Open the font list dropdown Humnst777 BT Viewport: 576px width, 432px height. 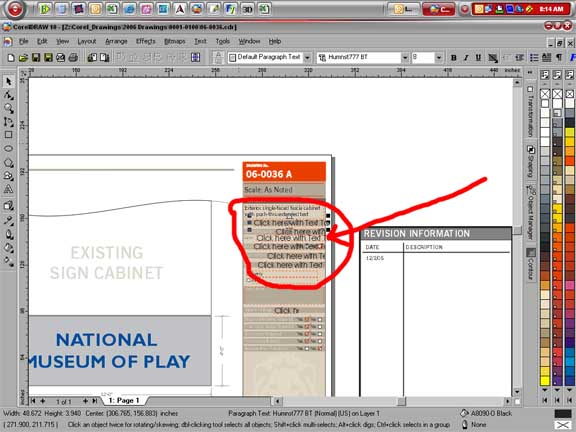tap(404, 58)
